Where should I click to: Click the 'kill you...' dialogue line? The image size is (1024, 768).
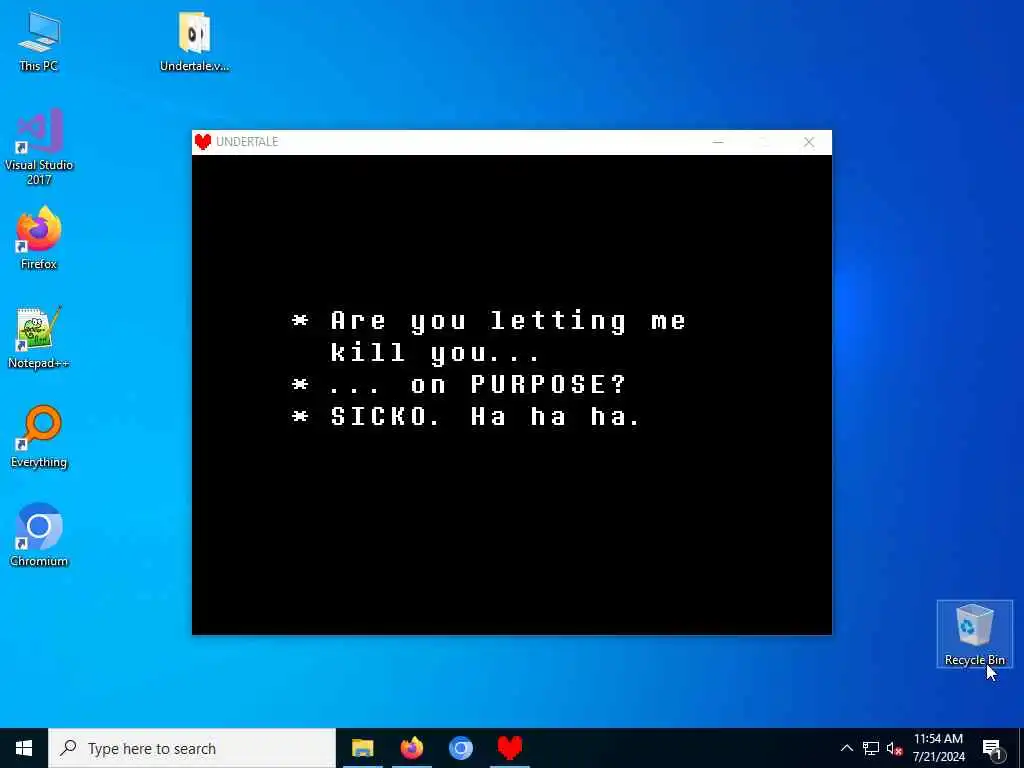tap(436, 353)
